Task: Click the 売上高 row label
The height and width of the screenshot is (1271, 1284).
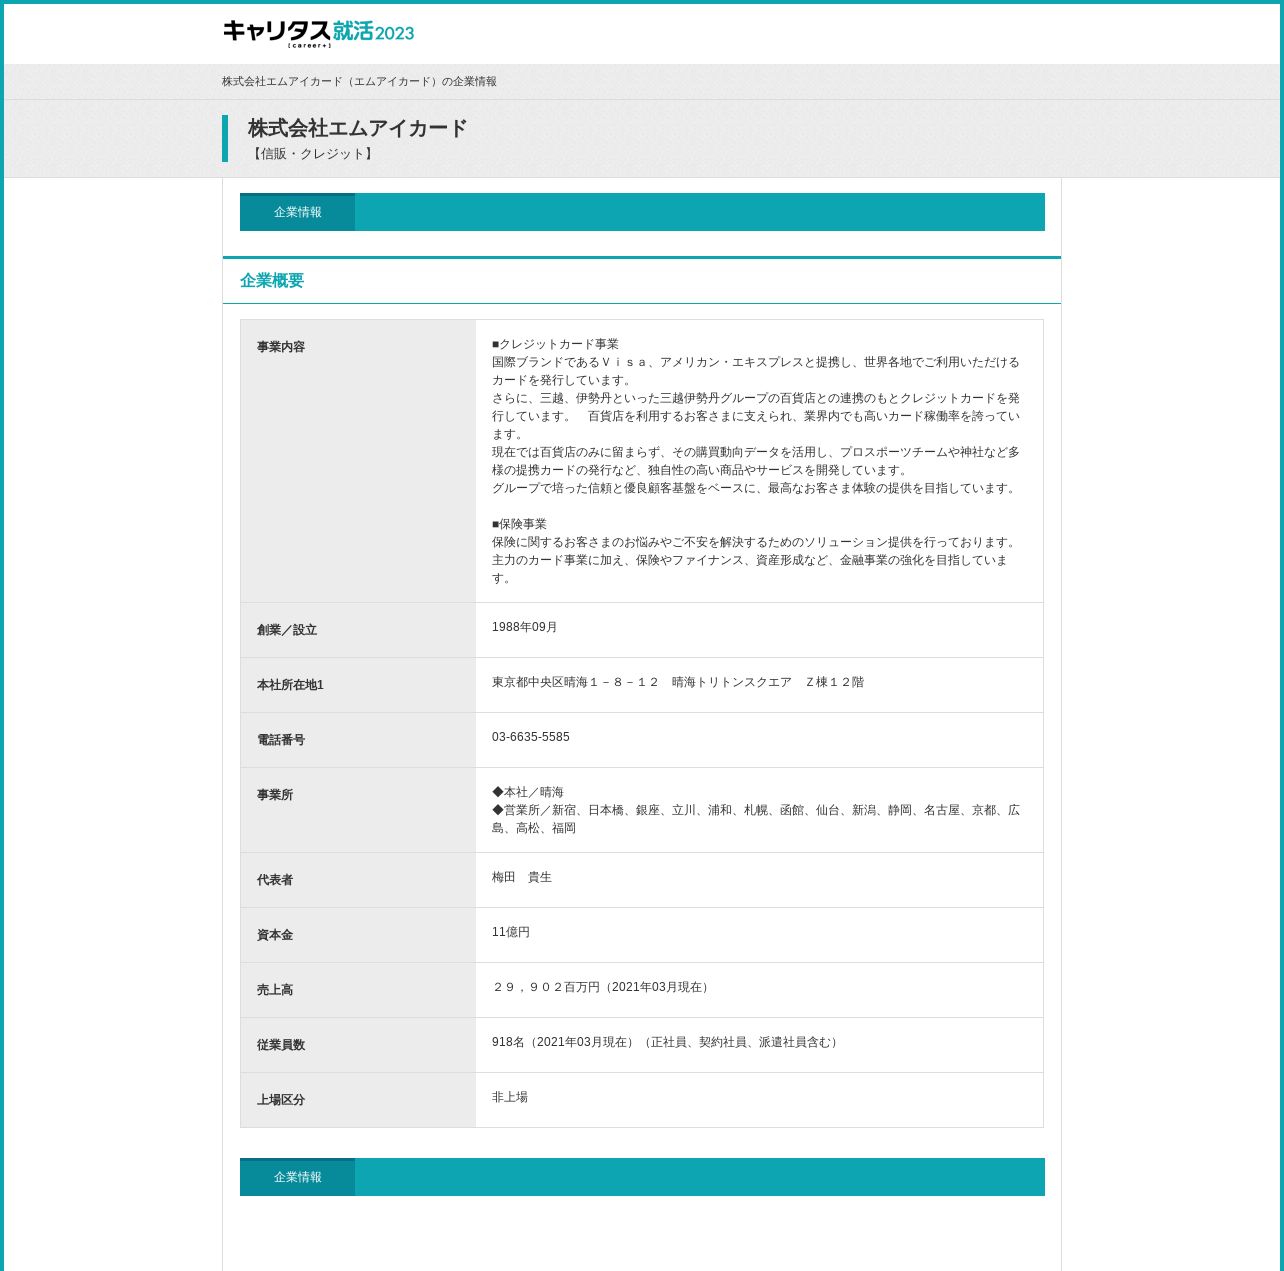Action: 275,990
